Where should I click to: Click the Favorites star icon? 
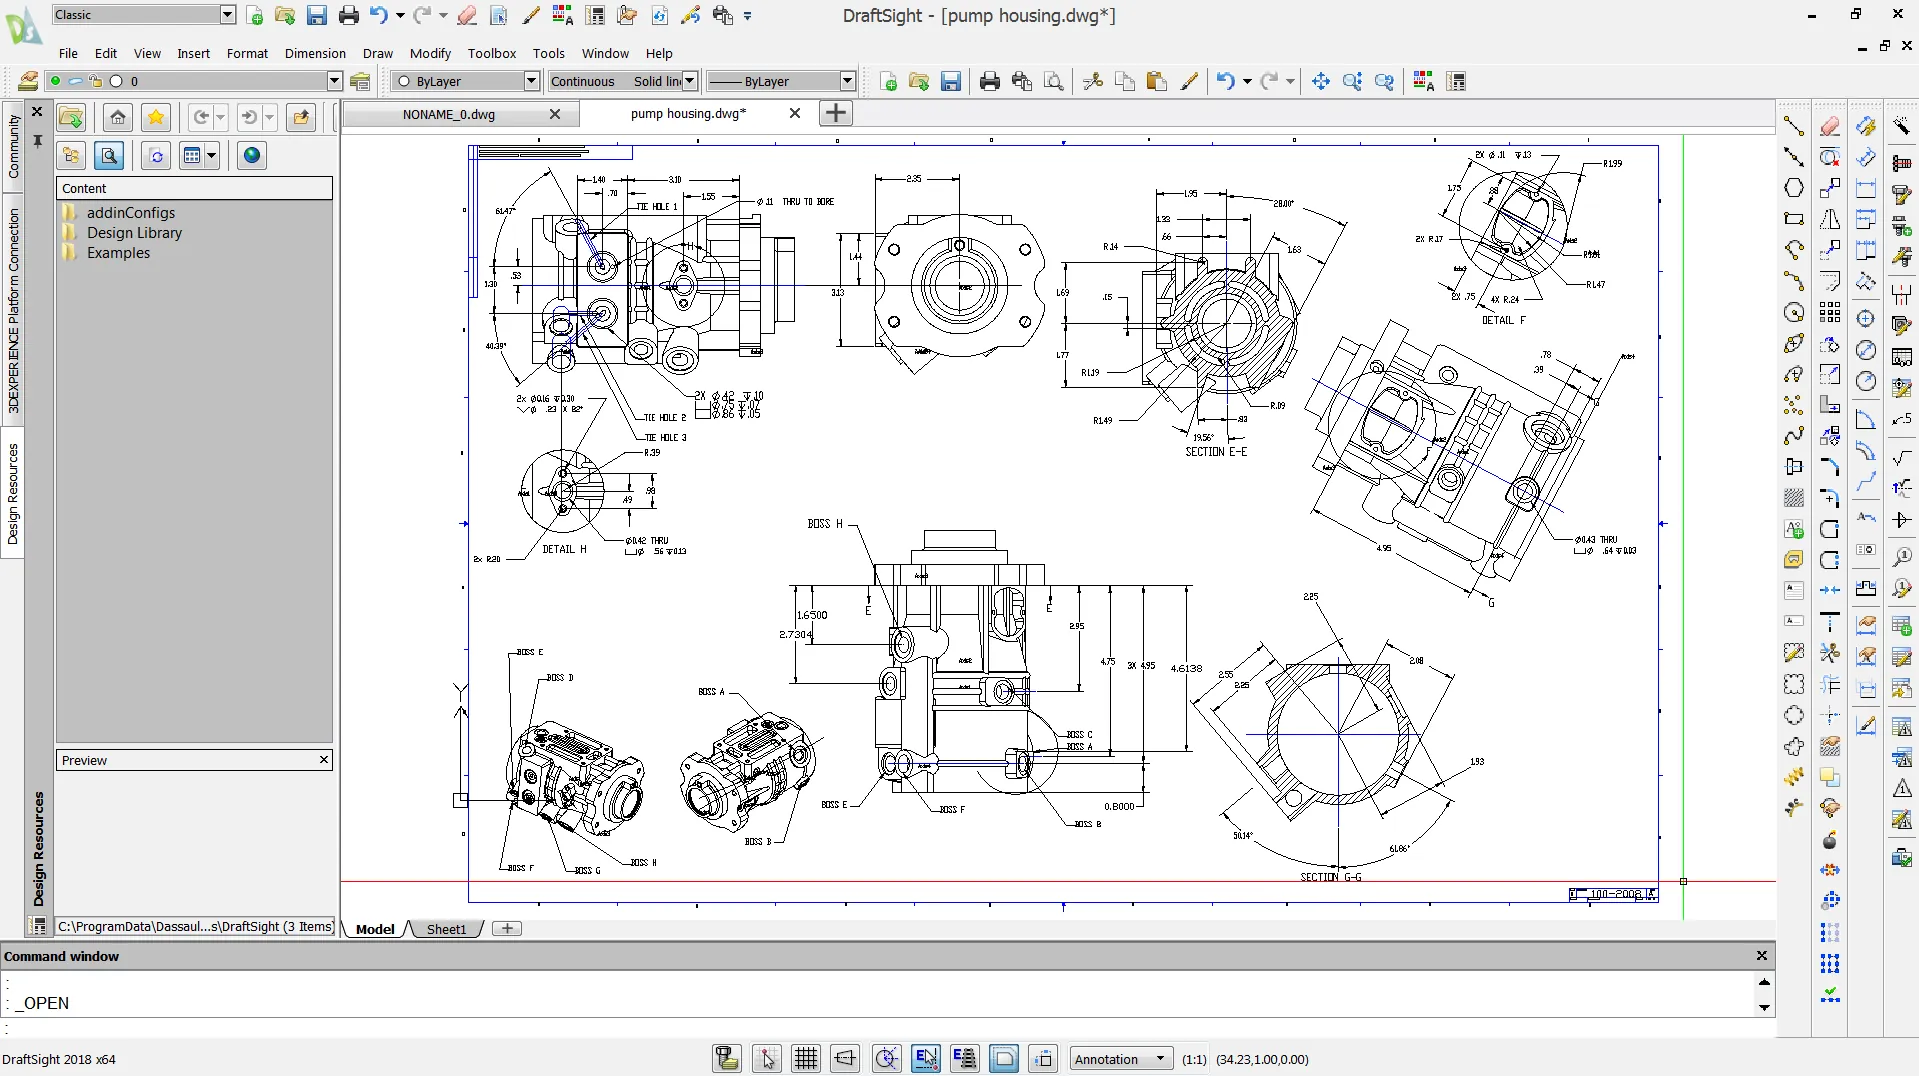(156, 117)
